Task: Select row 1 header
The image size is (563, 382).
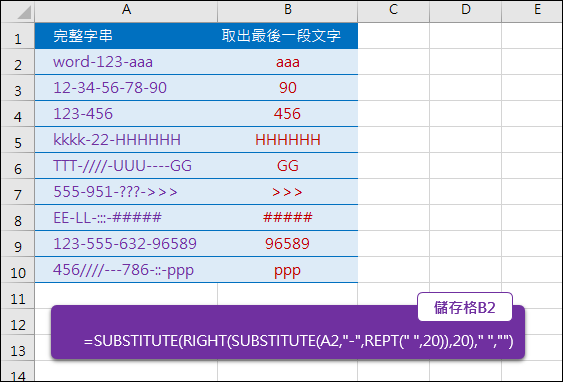Action: point(18,36)
